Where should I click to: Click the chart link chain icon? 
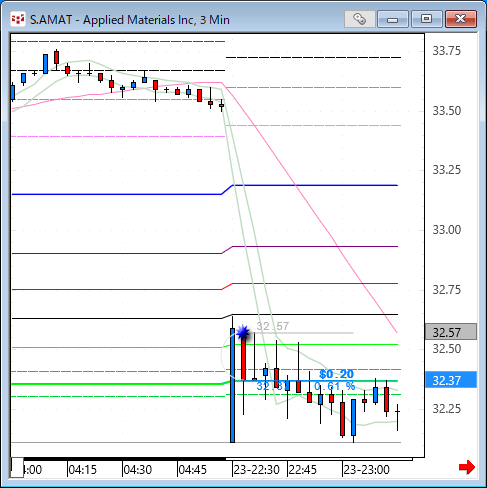point(360,19)
